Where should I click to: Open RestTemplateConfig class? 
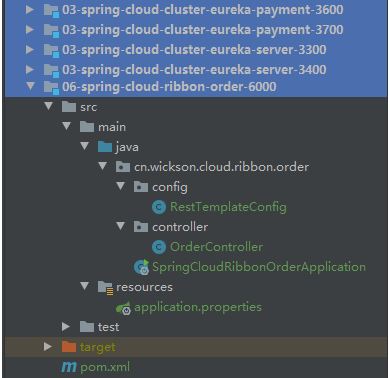click(x=228, y=207)
